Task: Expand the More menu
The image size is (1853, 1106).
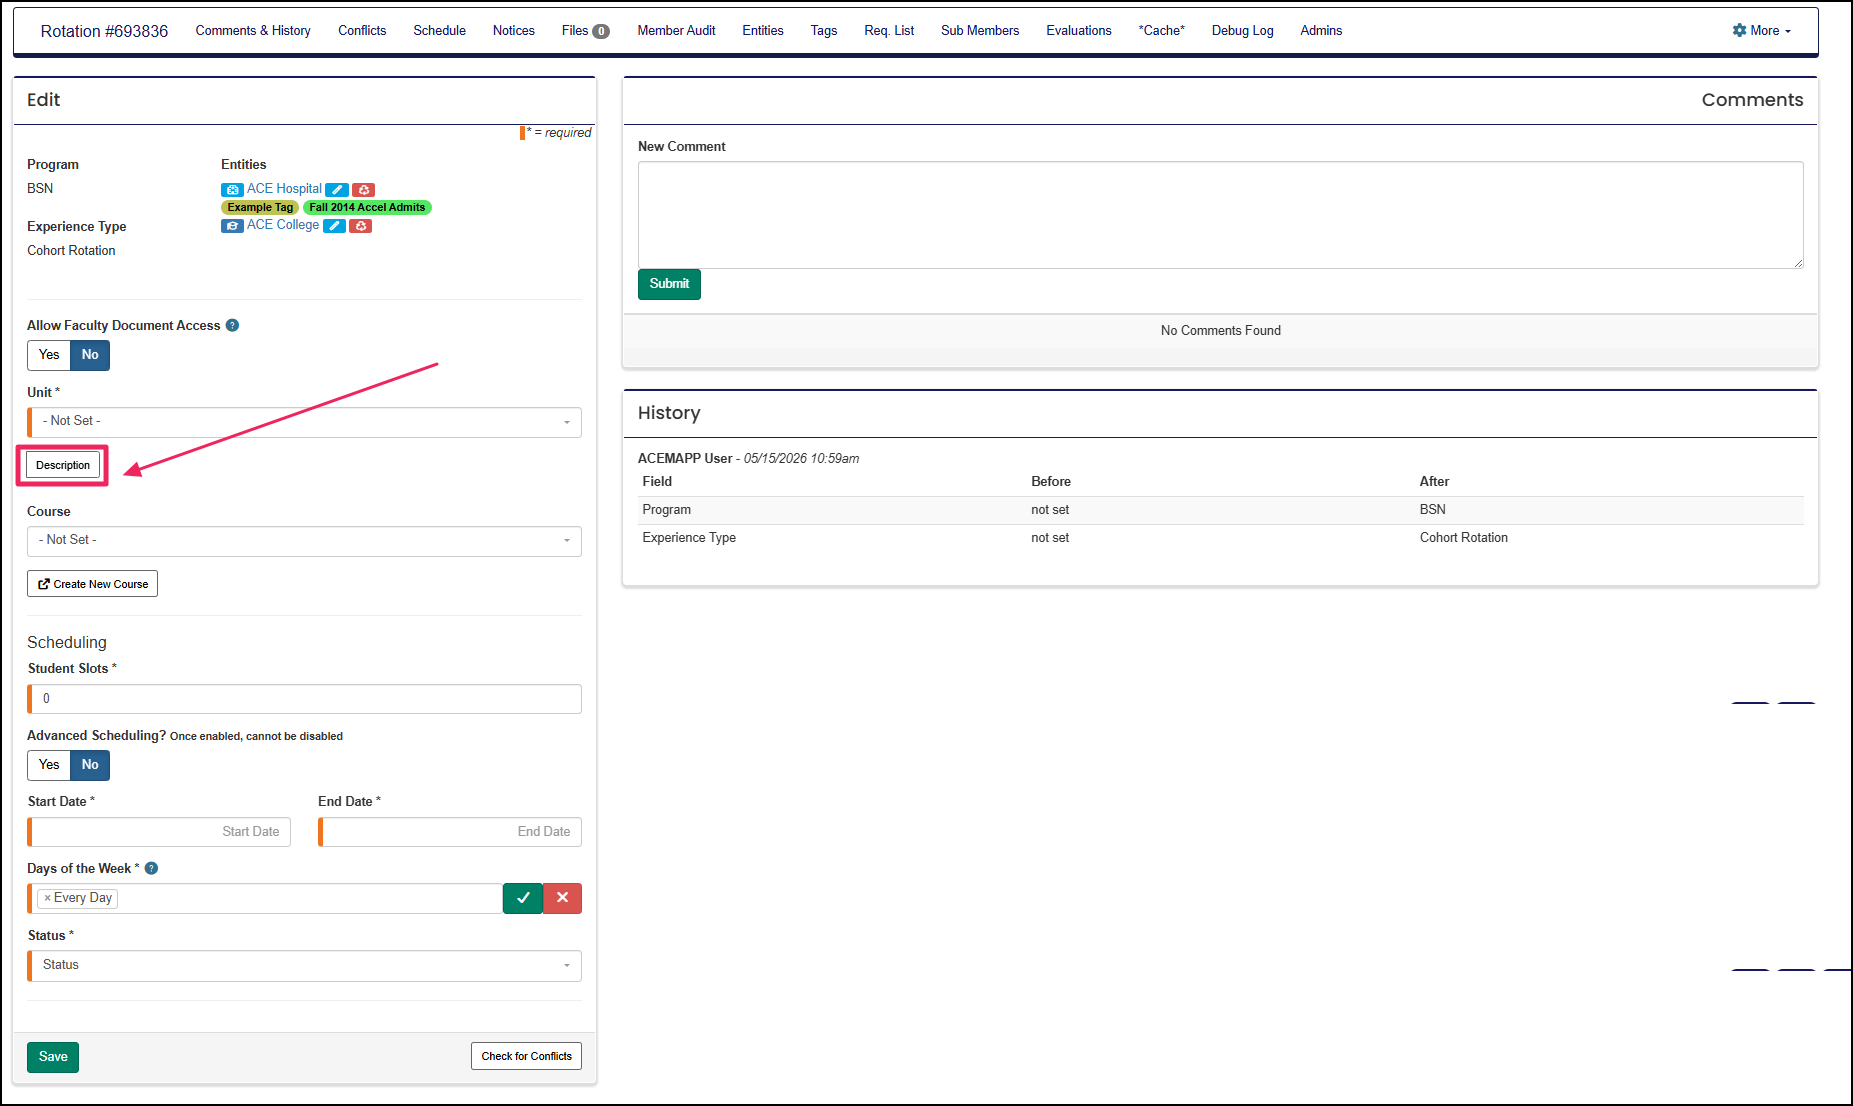Action: [x=1763, y=30]
